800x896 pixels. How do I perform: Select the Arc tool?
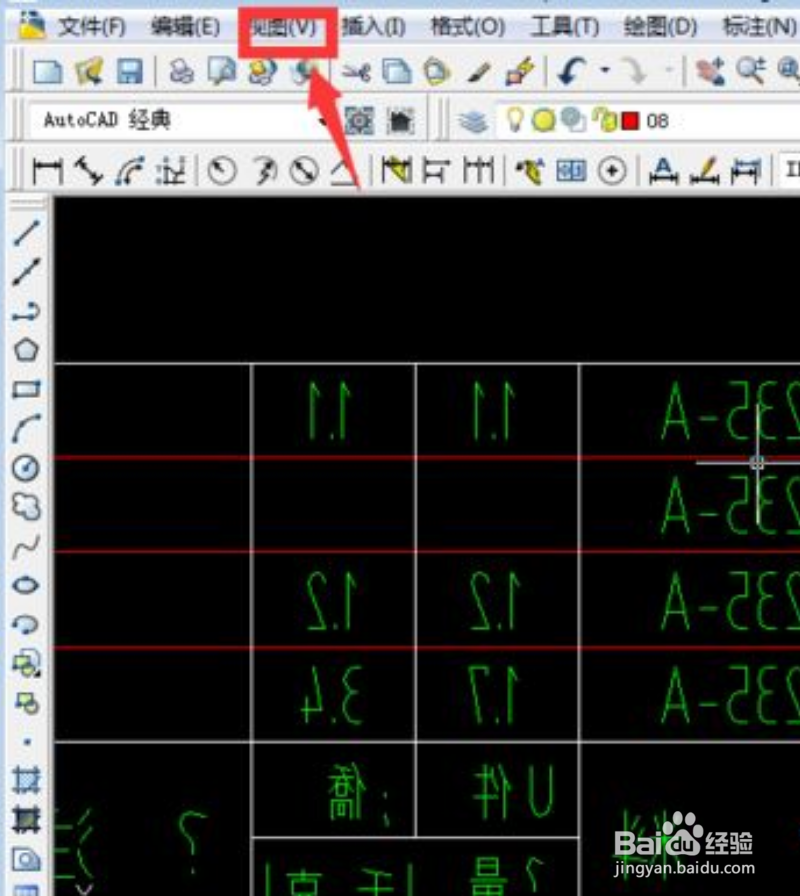pyautogui.click(x=26, y=429)
